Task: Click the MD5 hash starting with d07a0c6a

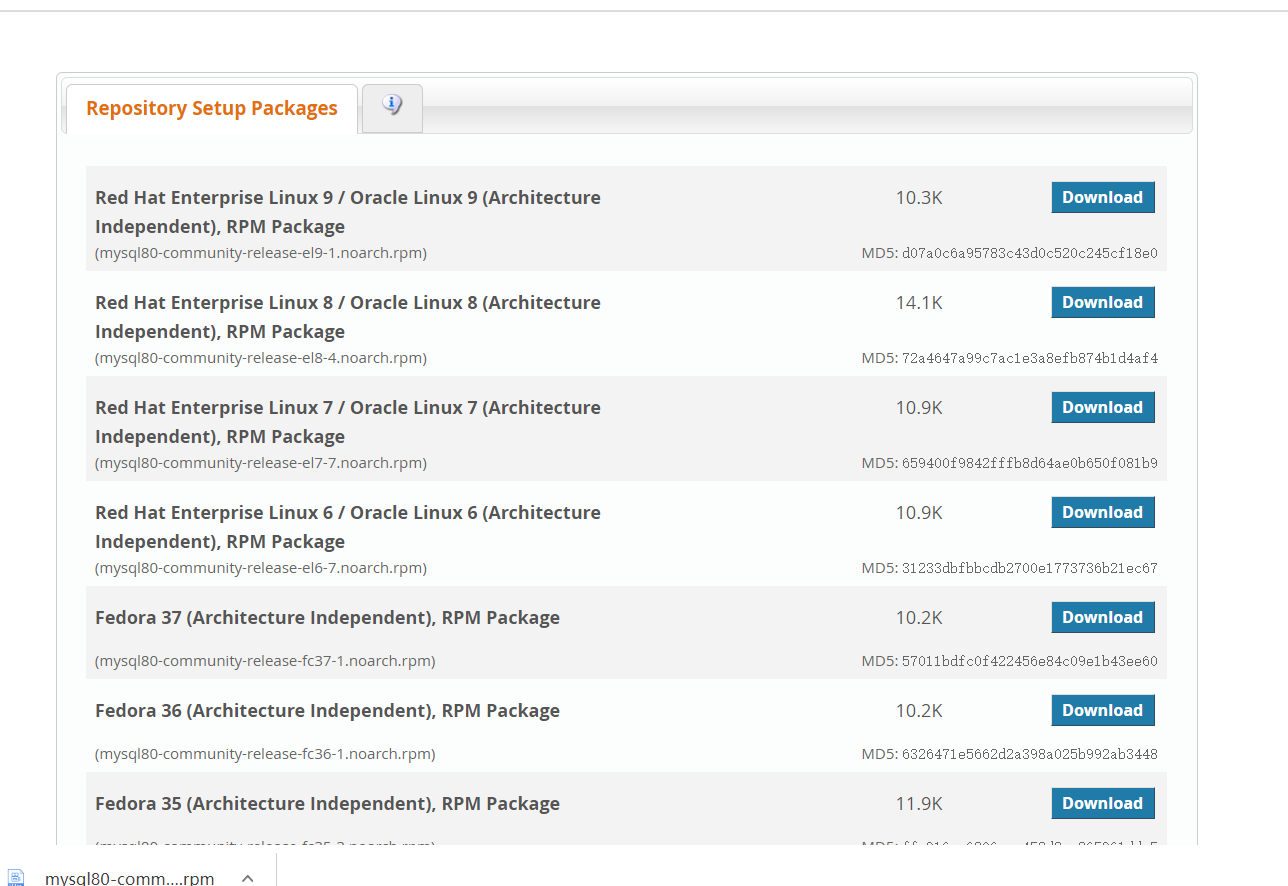Action: (x=1030, y=253)
